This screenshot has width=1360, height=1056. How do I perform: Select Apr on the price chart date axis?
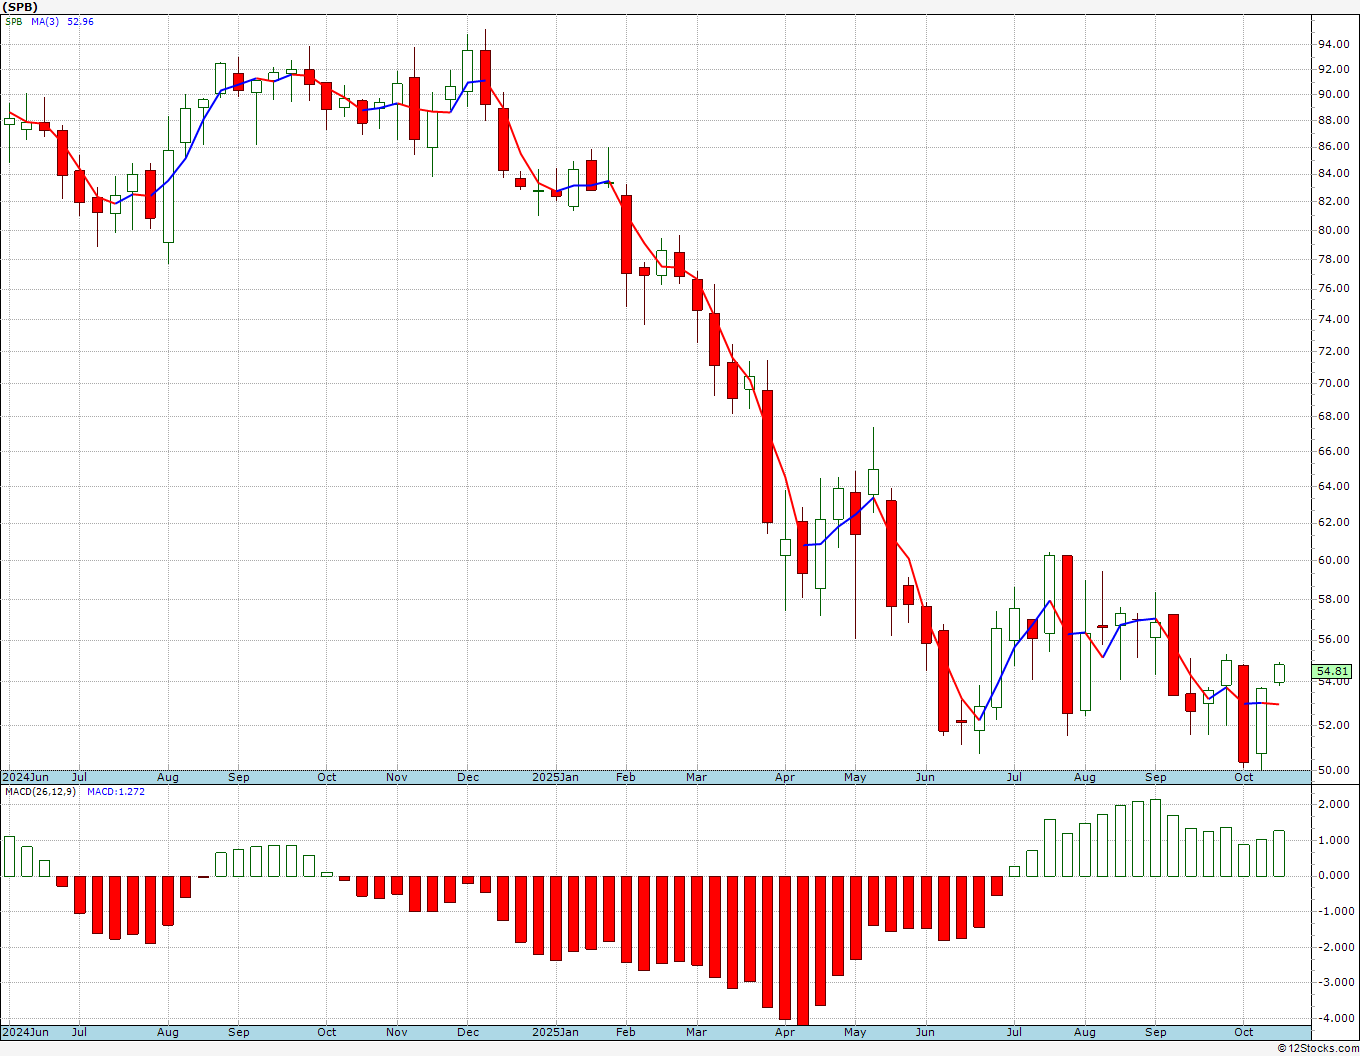click(785, 777)
